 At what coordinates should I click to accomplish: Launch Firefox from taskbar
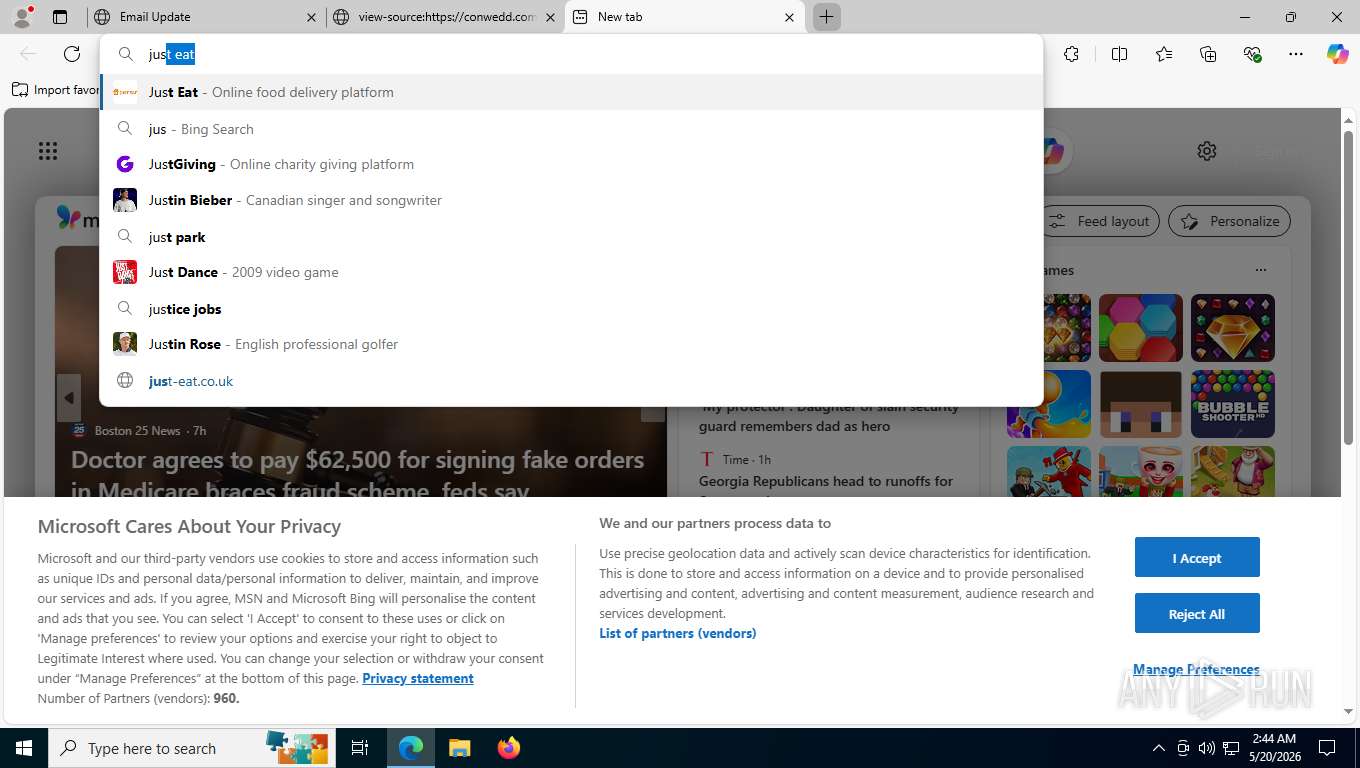tap(509, 748)
